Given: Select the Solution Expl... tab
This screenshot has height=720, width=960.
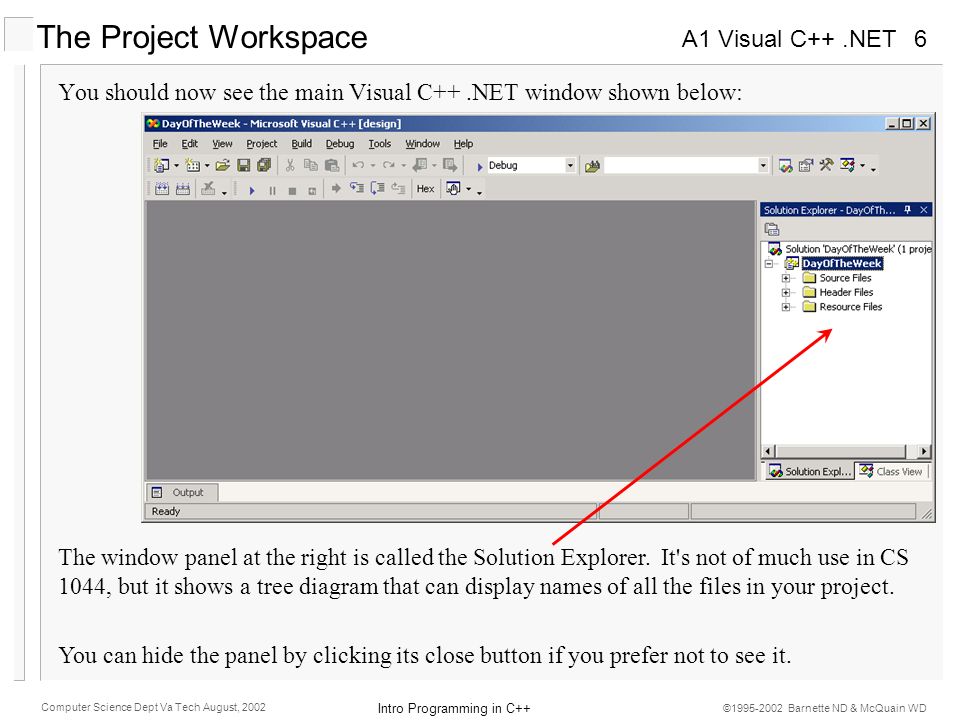Looking at the screenshot, I should coord(810,471).
